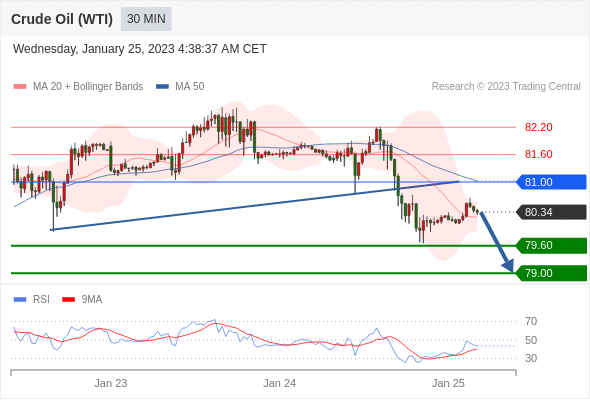Click the Jan 24 date axis label
The height and width of the screenshot is (400, 590).
[x=280, y=383]
